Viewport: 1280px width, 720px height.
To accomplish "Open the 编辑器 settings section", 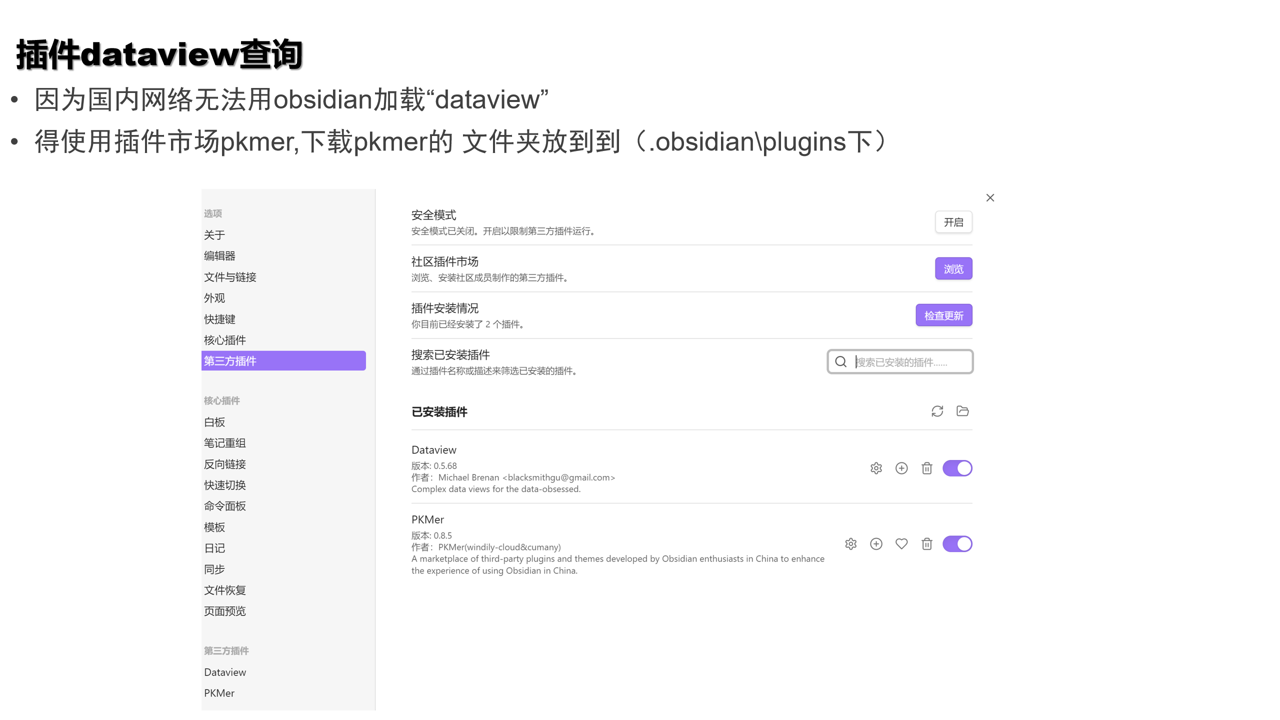I will (x=220, y=256).
